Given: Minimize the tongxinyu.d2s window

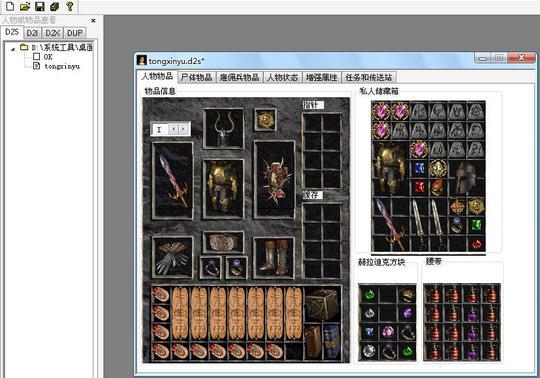Looking at the screenshot, I should [x=483, y=58].
